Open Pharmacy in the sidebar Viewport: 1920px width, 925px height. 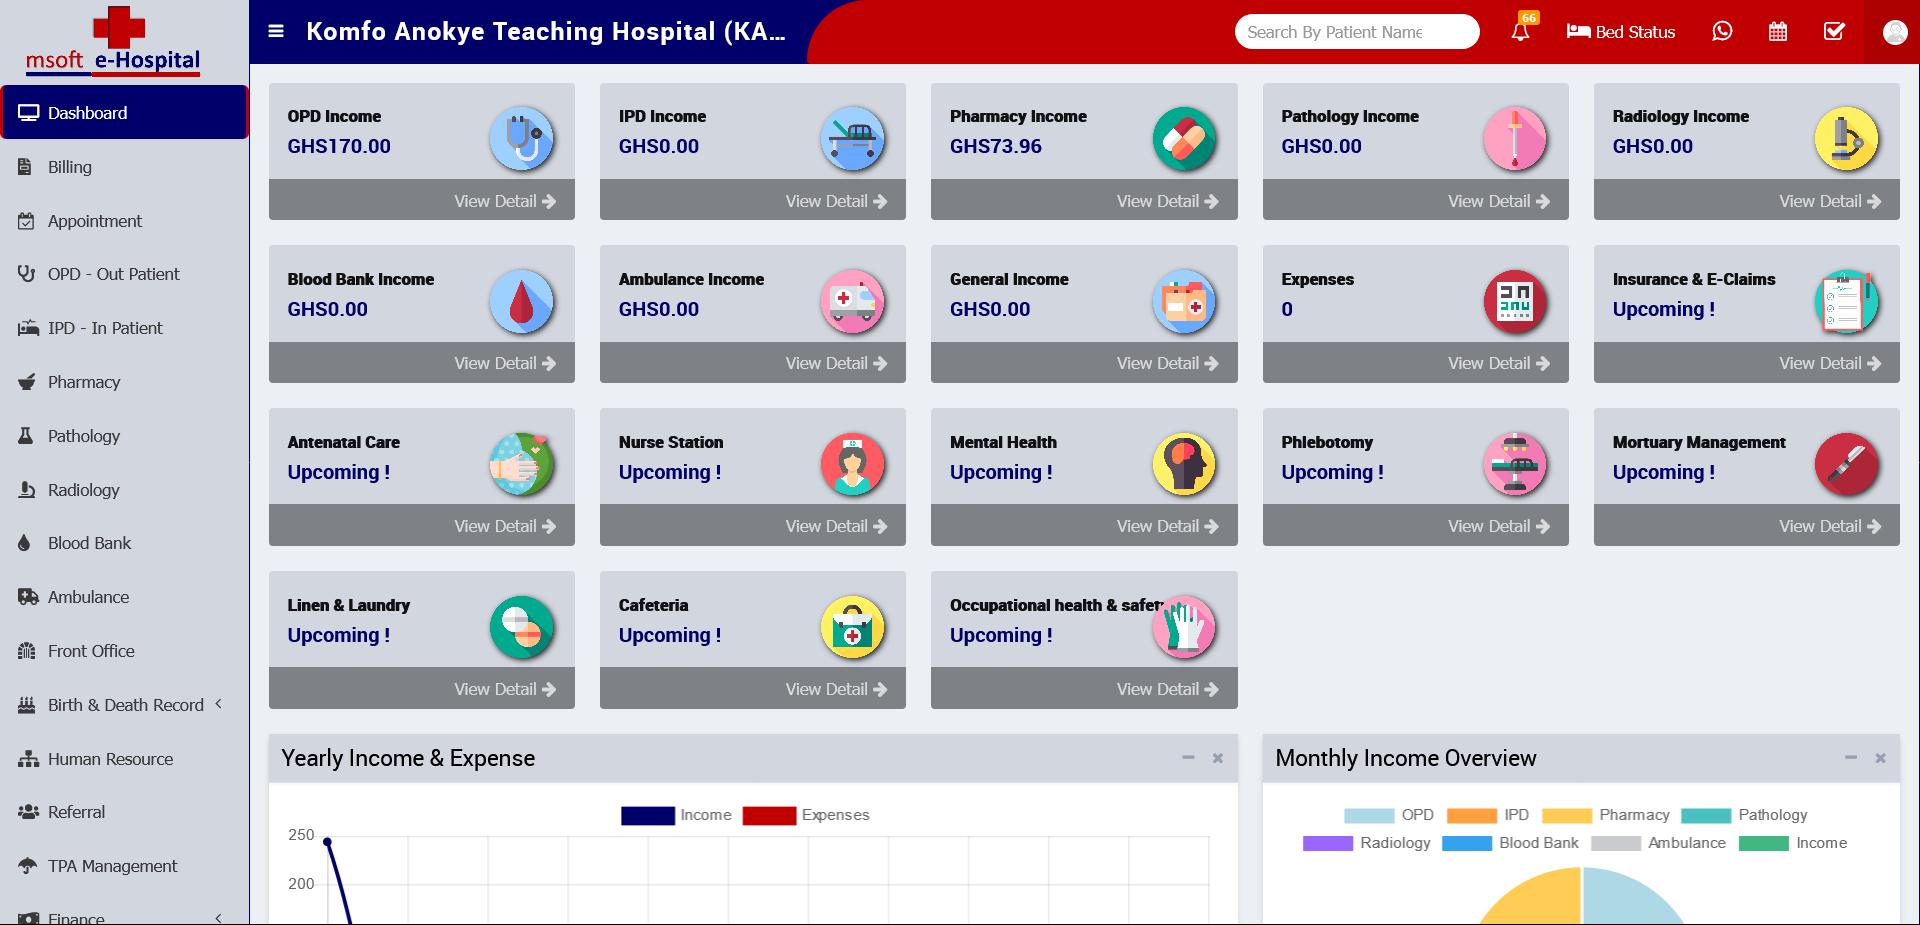(x=124, y=382)
